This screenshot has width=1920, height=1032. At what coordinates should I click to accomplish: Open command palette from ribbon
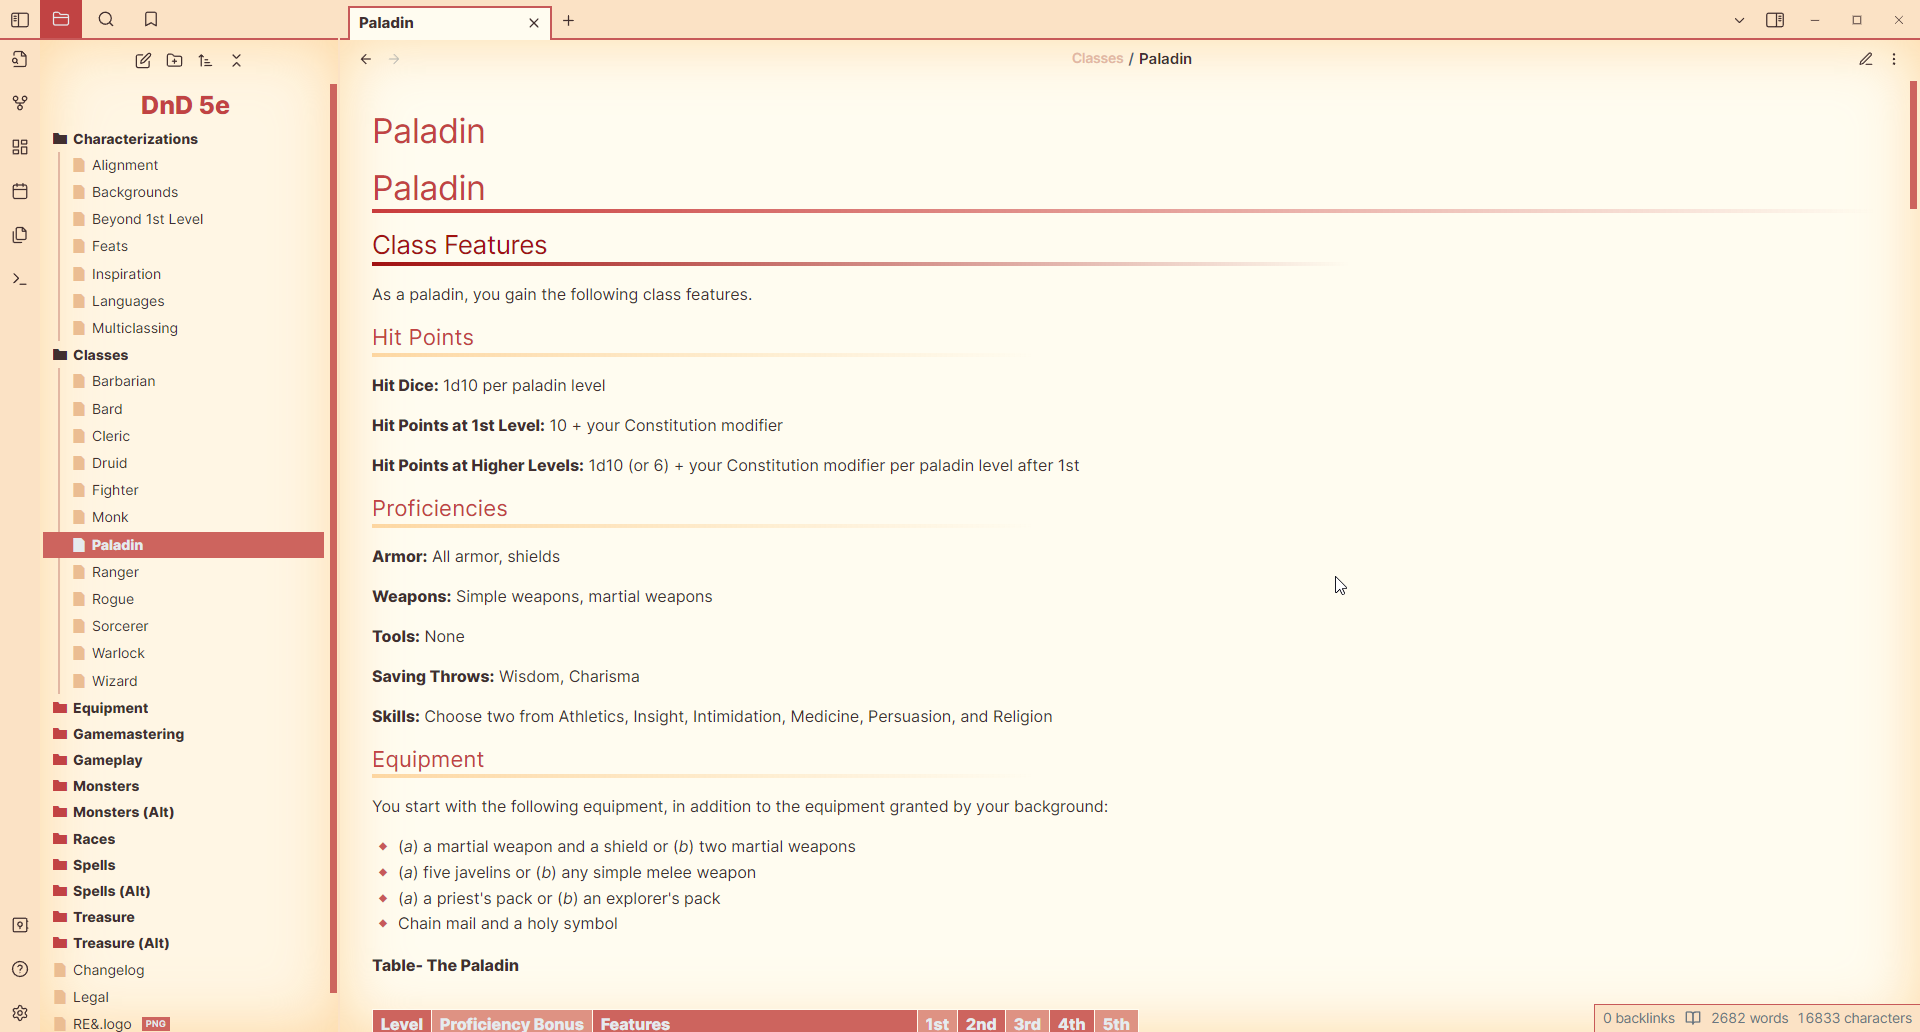pos(20,279)
